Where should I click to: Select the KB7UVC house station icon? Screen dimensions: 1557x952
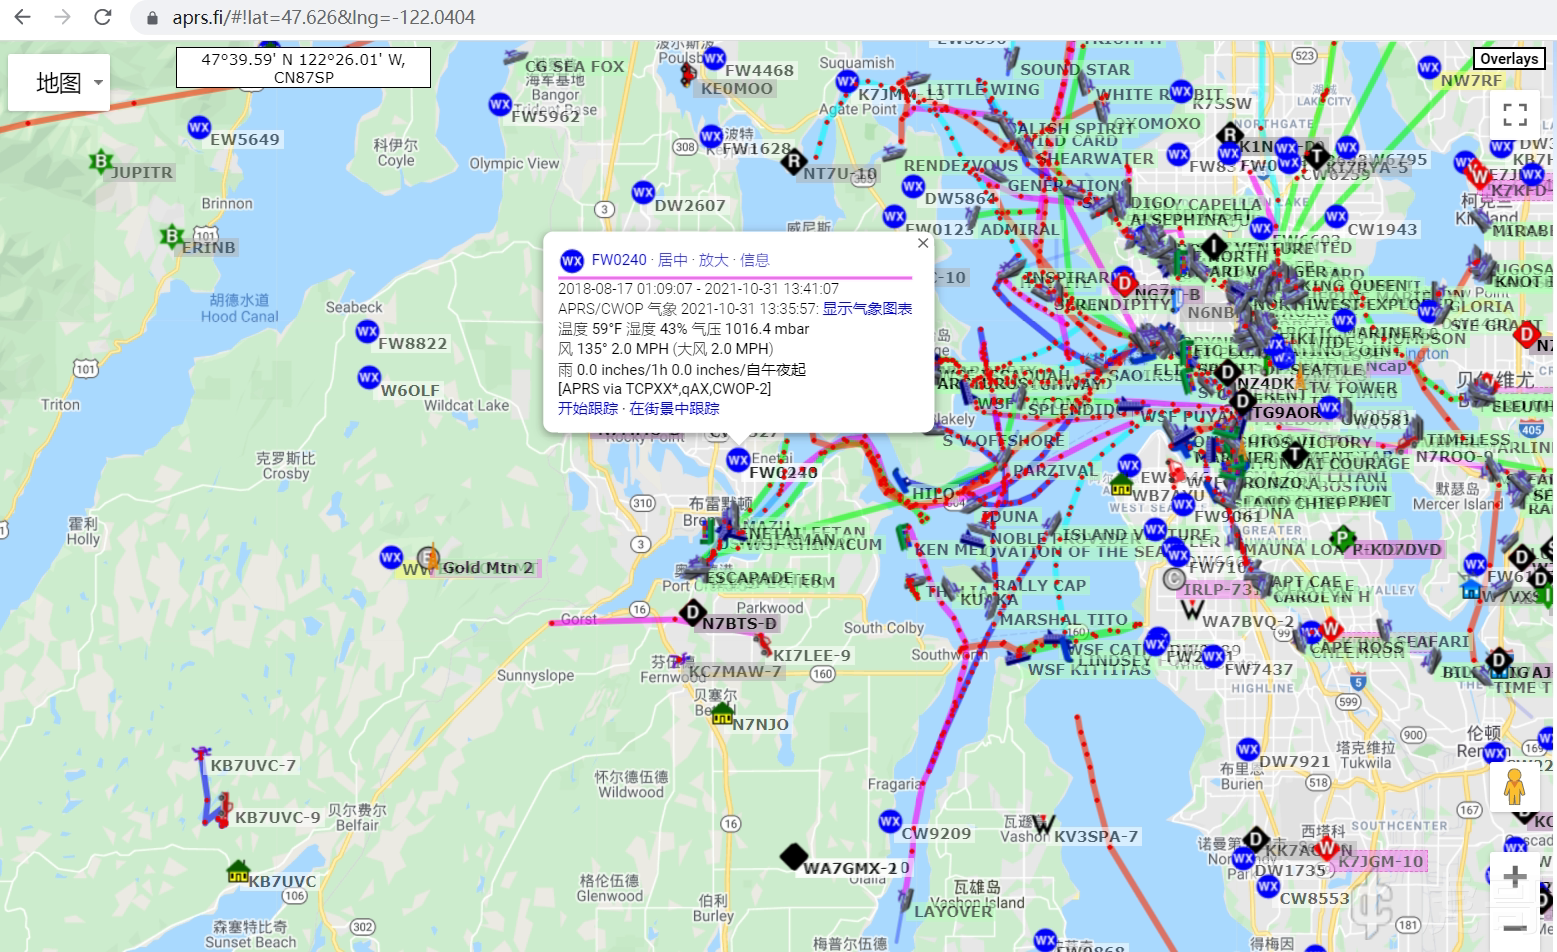tap(237, 871)
